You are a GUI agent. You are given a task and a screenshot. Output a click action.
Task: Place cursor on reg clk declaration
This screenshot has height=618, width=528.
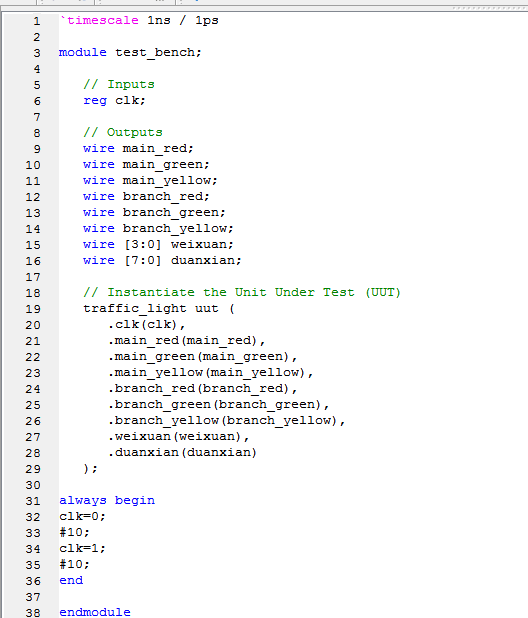point(114,101)
